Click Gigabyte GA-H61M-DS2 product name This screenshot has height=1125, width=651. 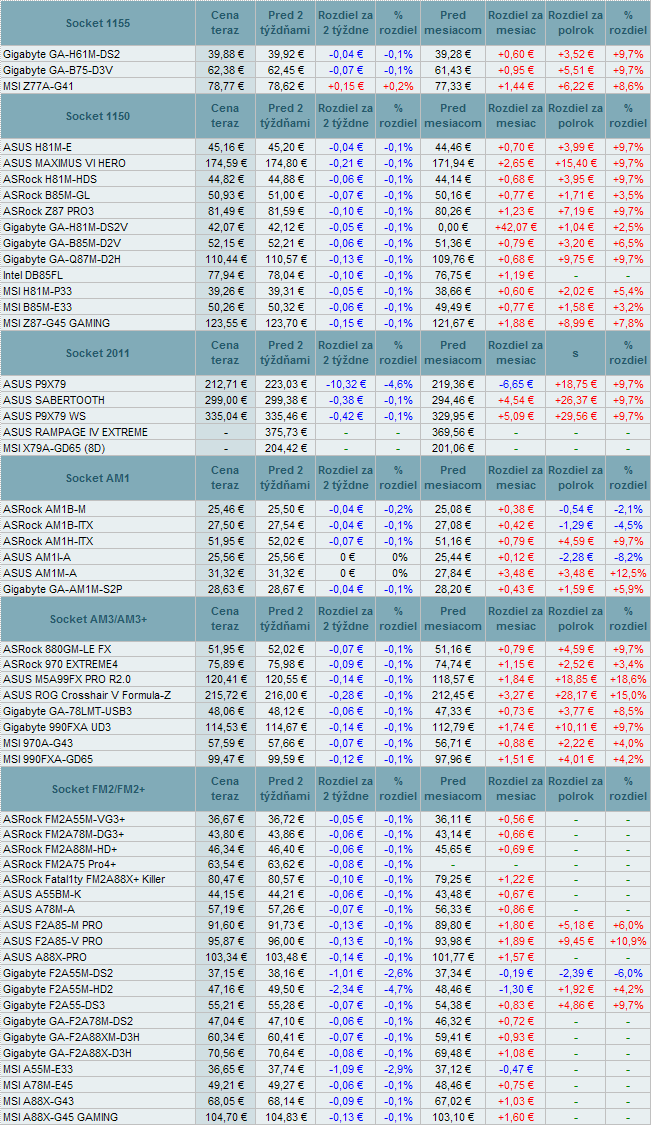pos(62,55)
